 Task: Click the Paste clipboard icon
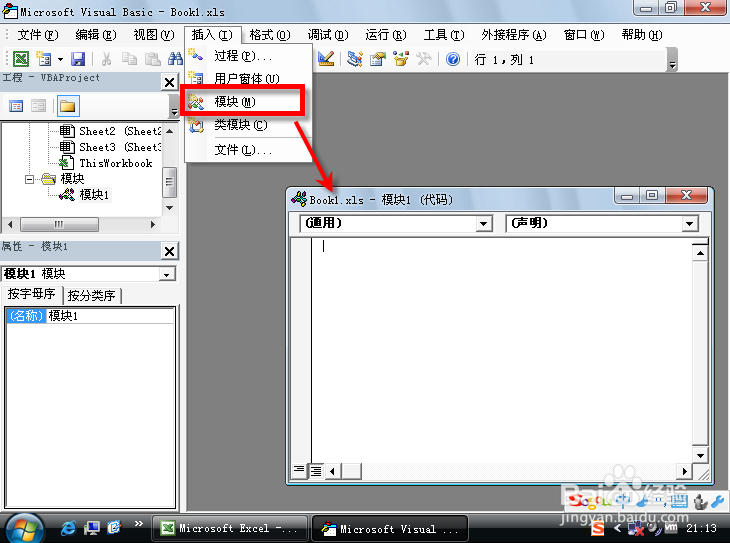[152, 59]
